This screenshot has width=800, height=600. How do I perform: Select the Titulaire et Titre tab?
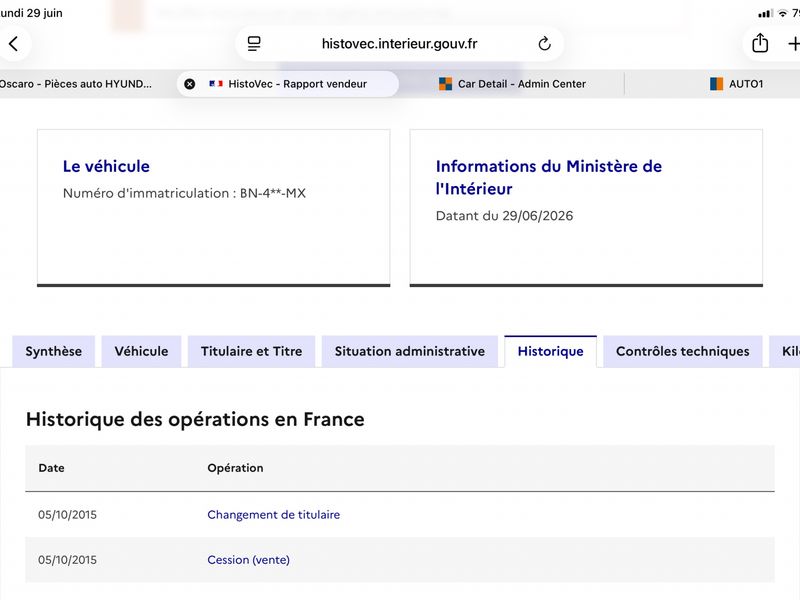[252, 351]
